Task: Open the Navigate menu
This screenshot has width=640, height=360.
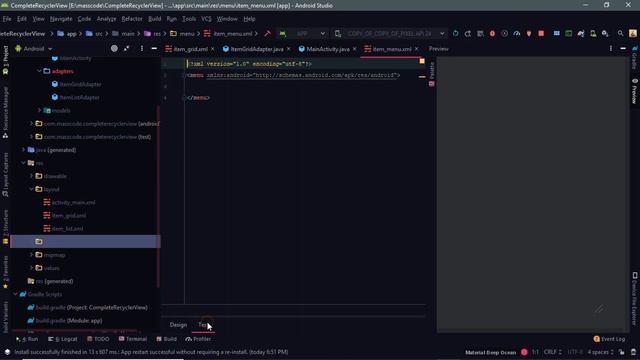Action: [61, 19]
